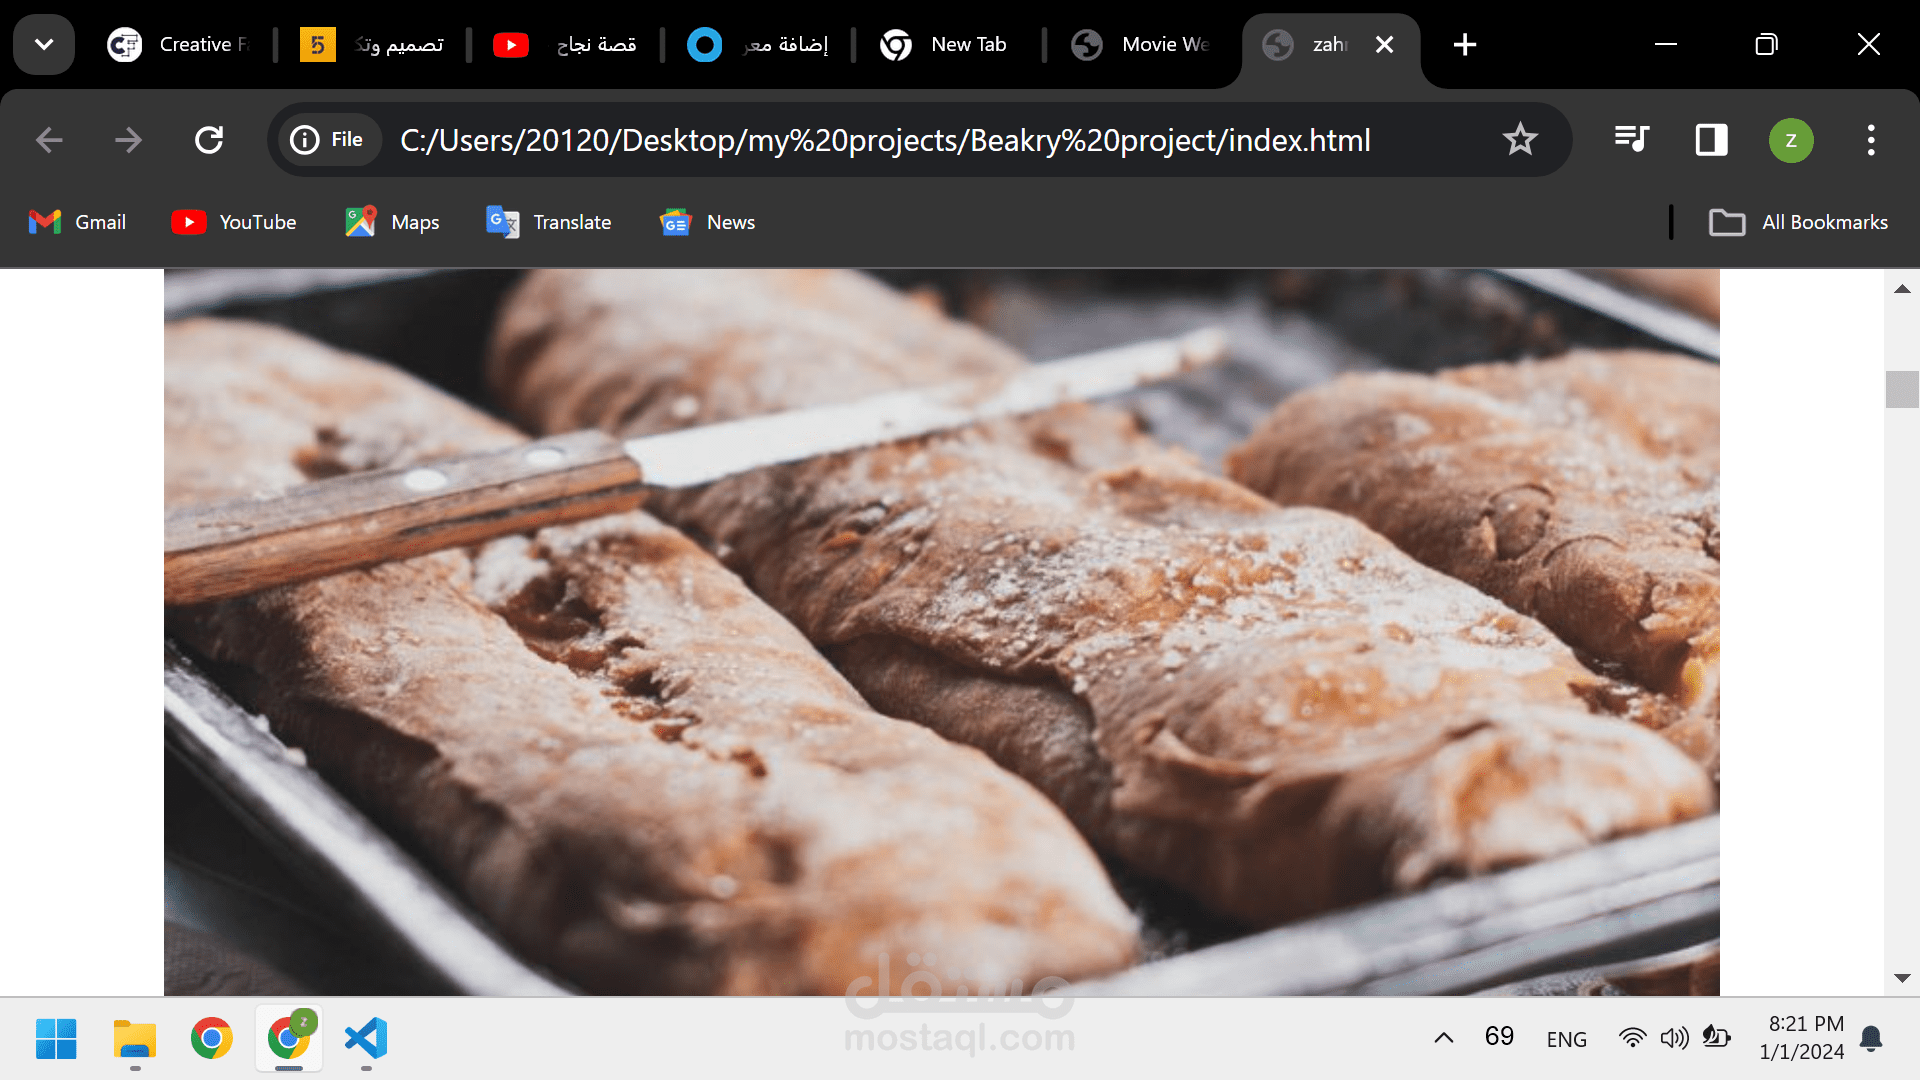Bookmark this page with the star
The height and width of the screenshot is (1080, 1920).
tap(1520, 140)
